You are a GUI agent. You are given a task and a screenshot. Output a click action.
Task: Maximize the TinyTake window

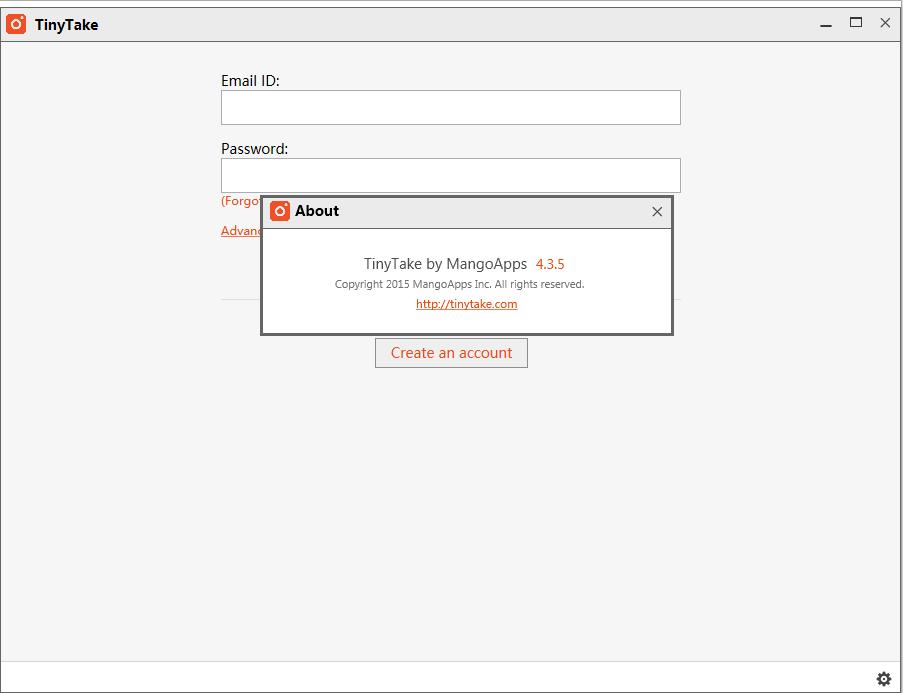click(x=856, y=23)
